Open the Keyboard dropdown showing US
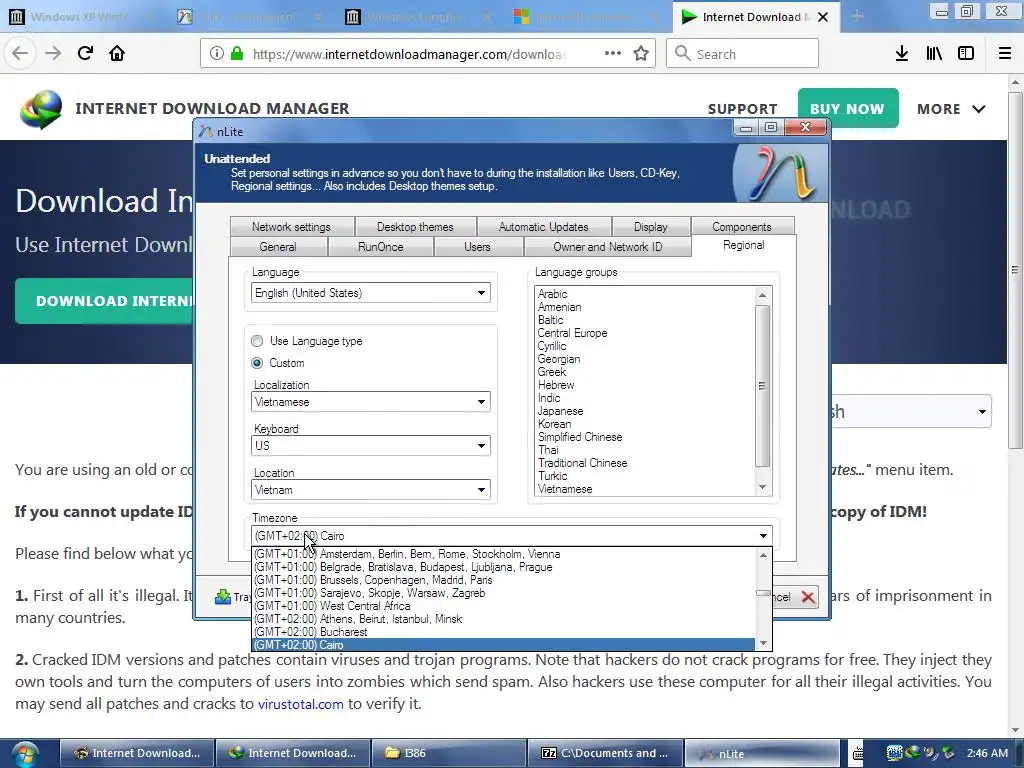This screenshot has width=1024, height=768. pyautogui.click(x=370, y=445)
